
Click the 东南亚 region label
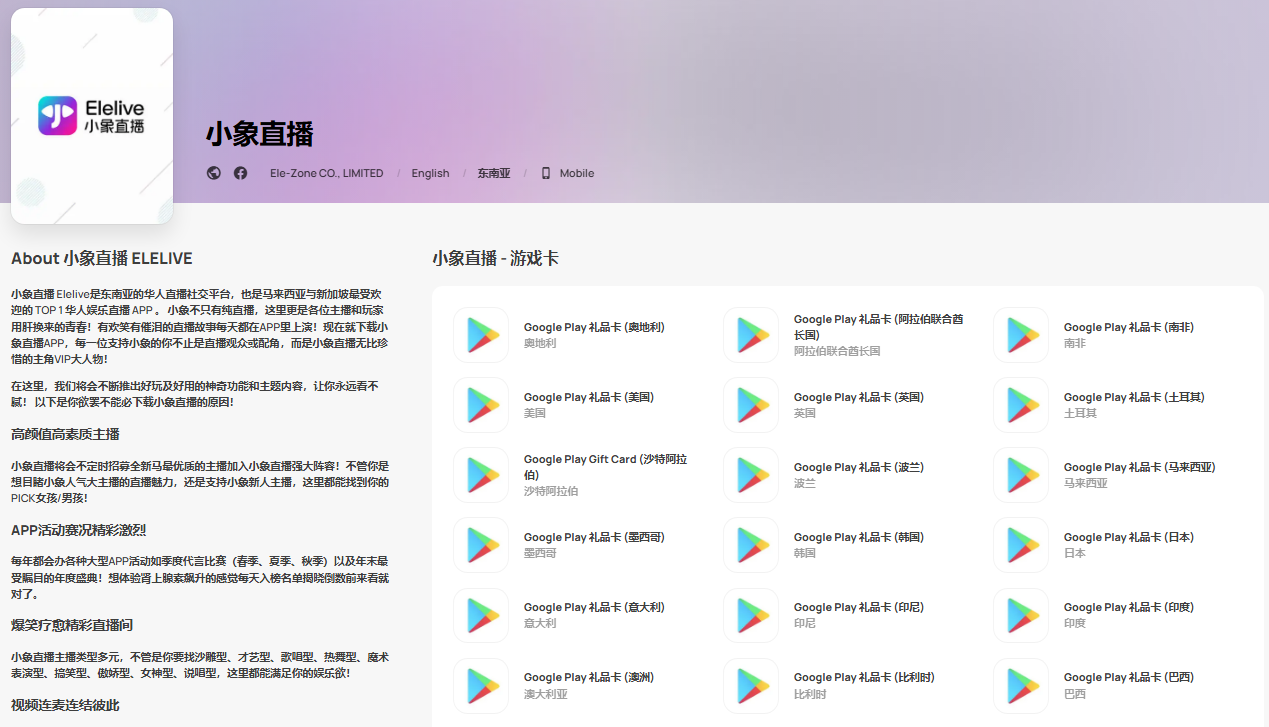(494, 173)
